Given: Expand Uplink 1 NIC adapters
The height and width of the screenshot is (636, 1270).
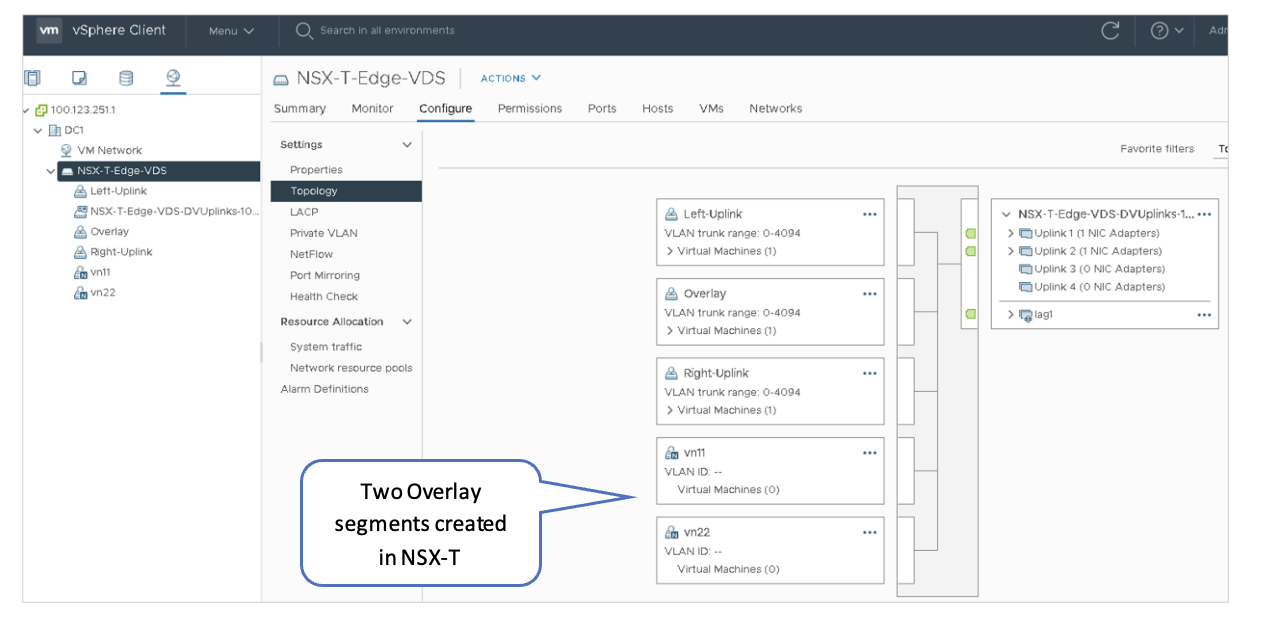Looking at the screenshot, I should tap(1011, 233).
